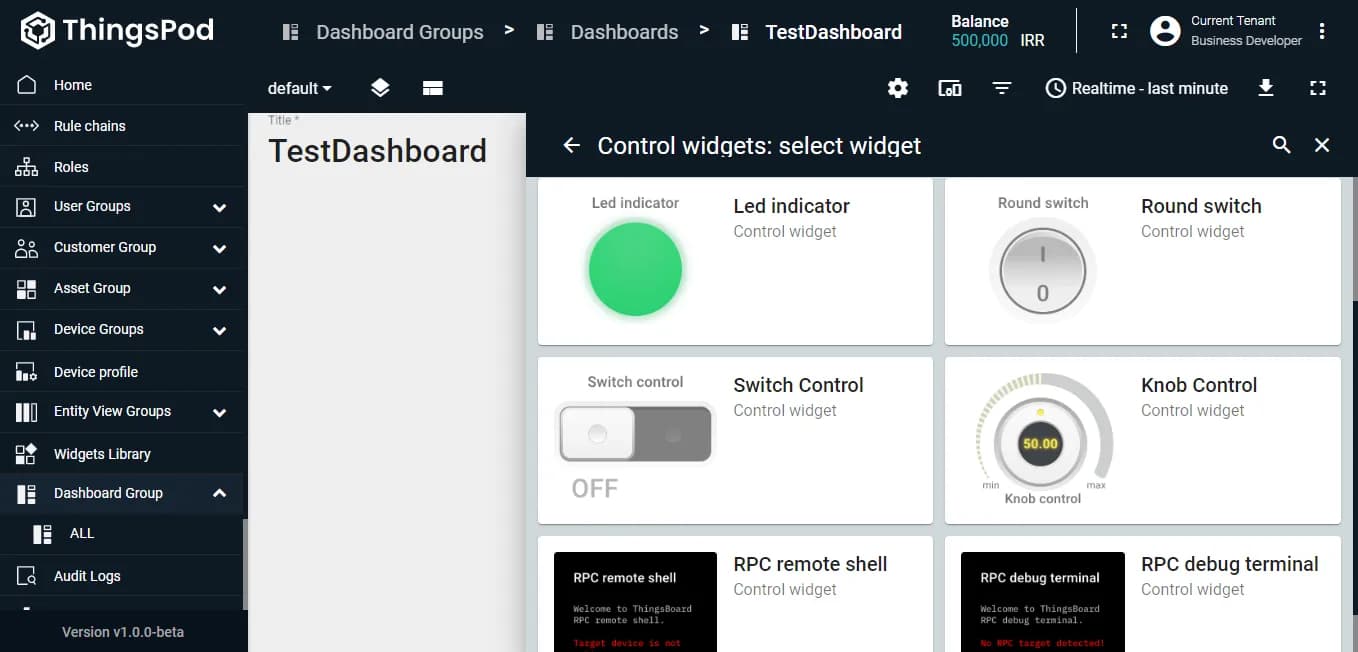Select the Round switch widget
Screen dimensions: 1358x652
[1142, 261]
